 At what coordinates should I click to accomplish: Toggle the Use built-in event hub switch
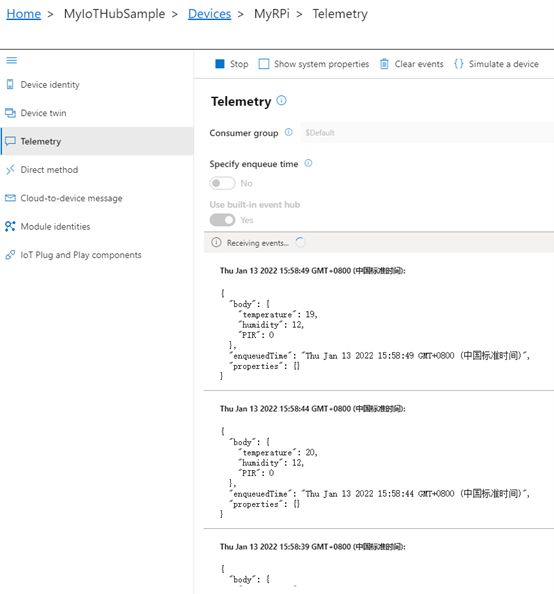coord(222,220)
